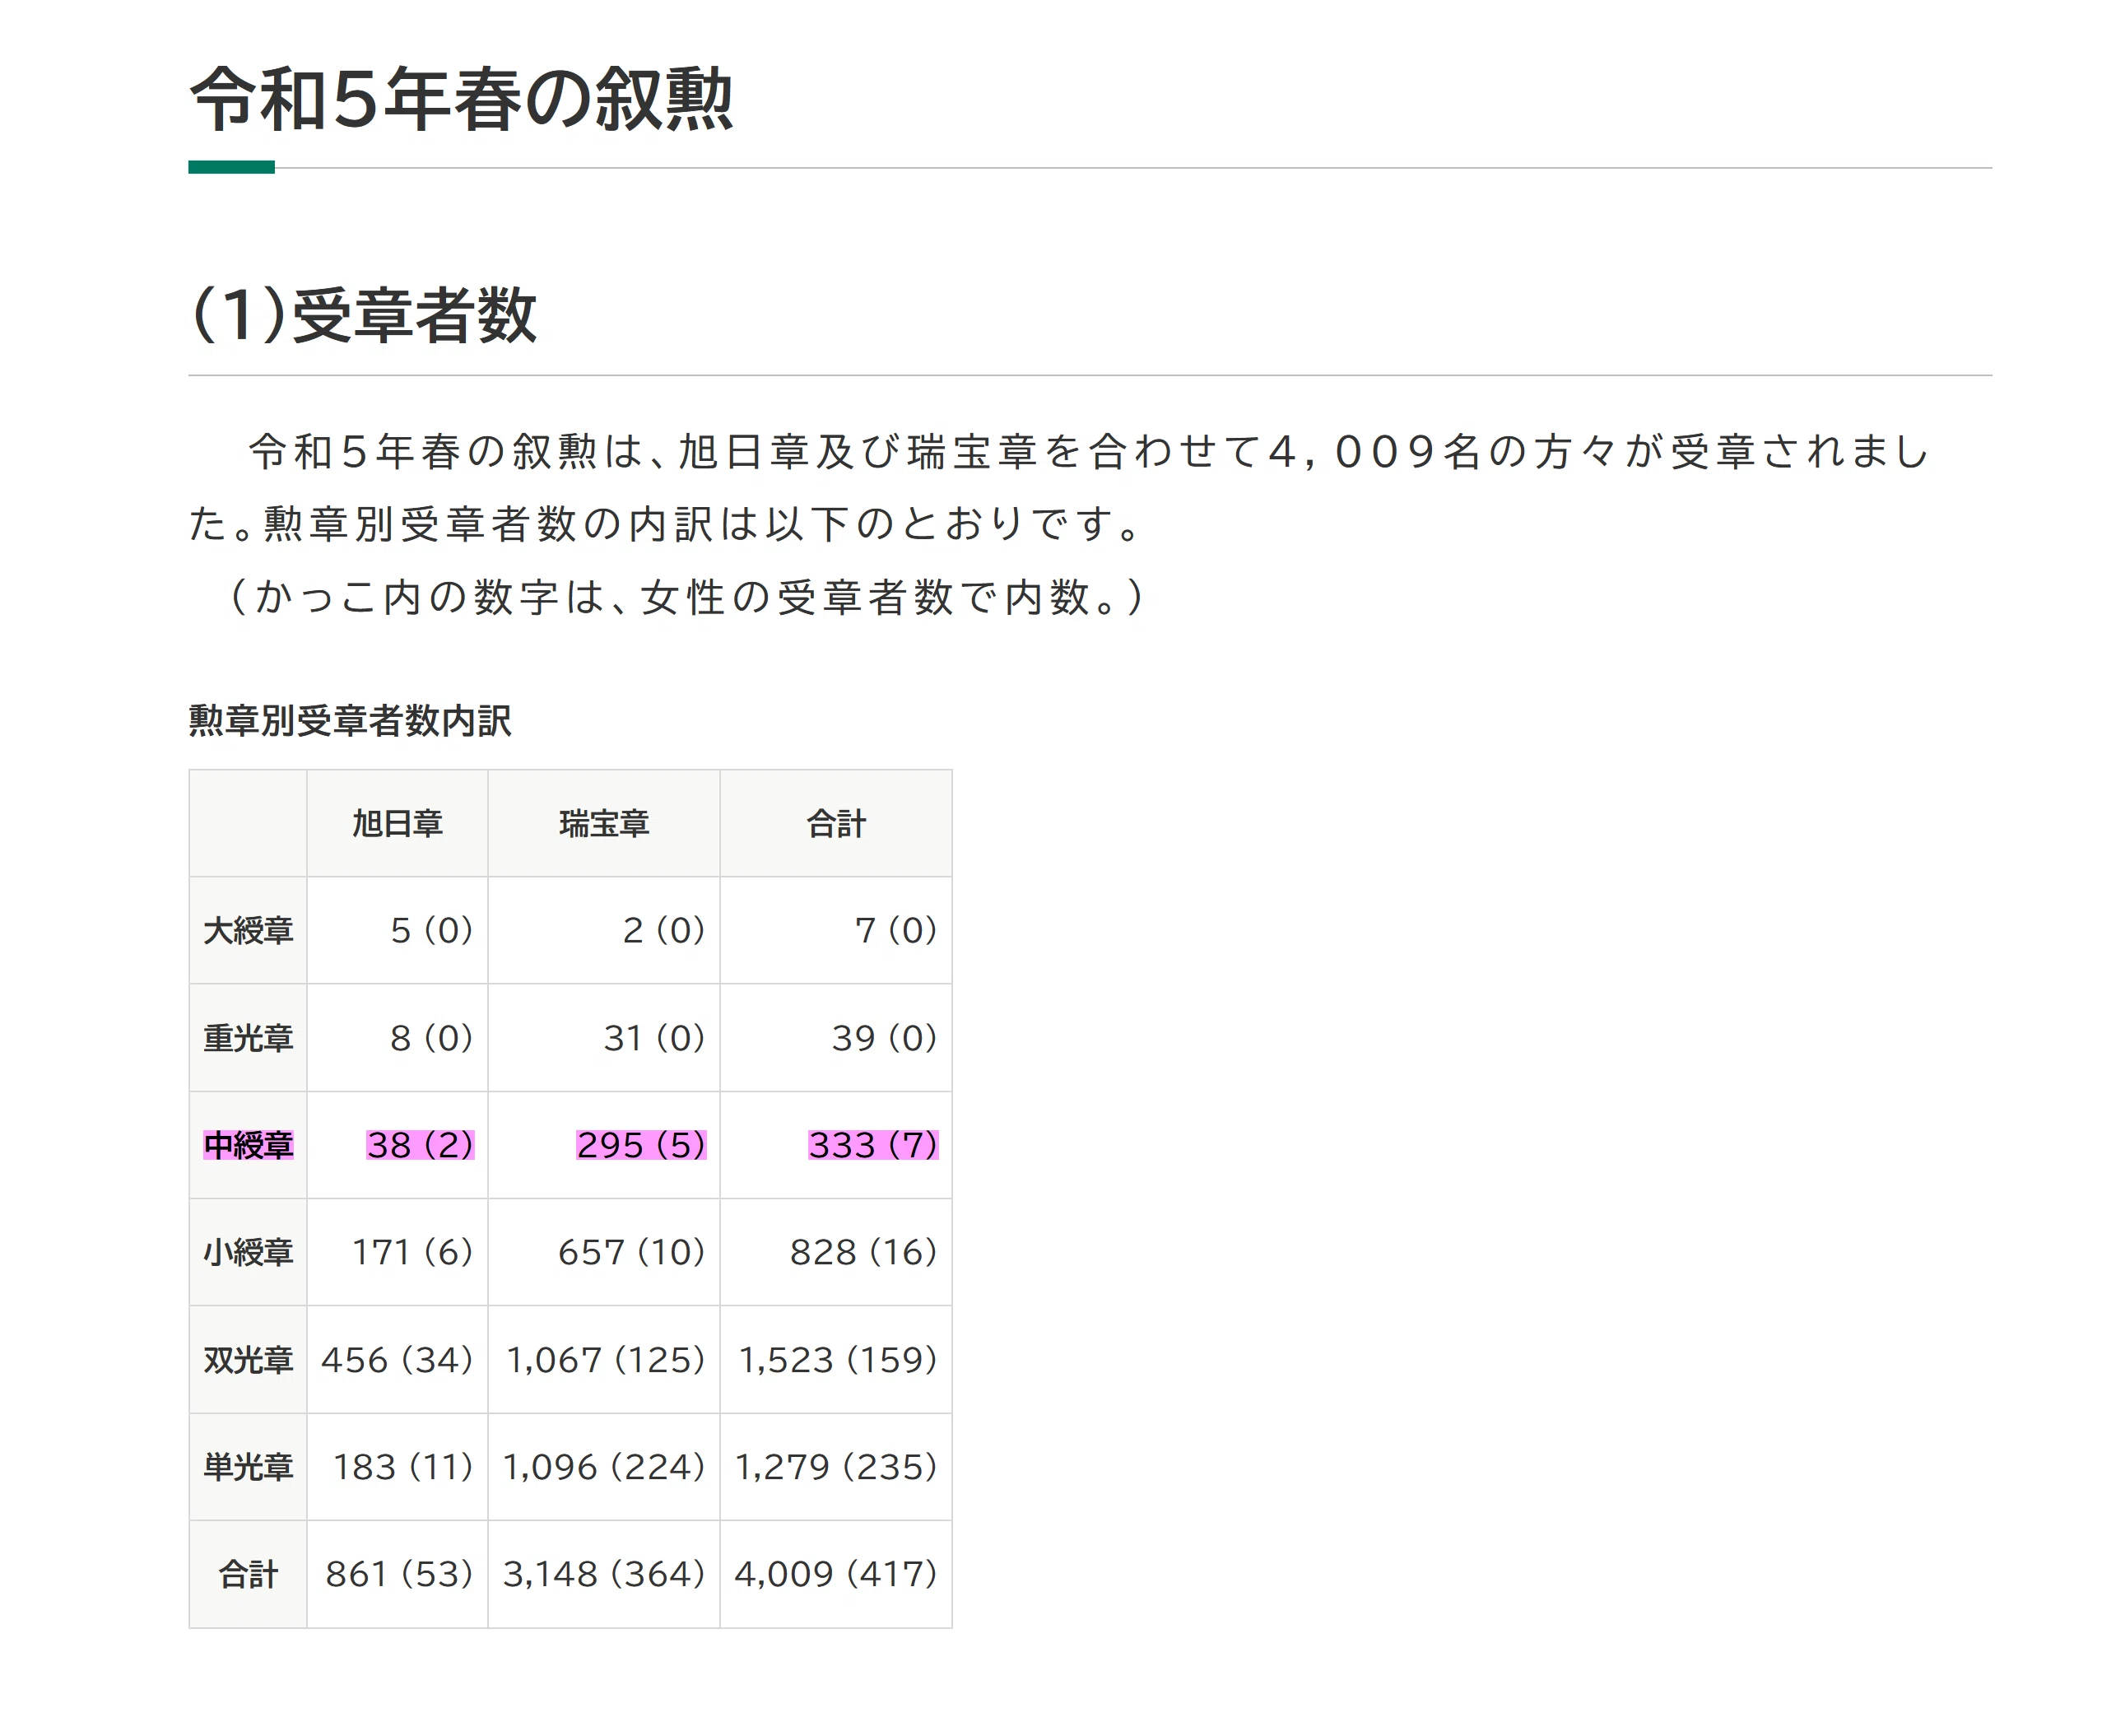Screen dimensions: 2111x1736
Task: Click highlighted cell 295 (5)
Action: (x=604, y=1145)
